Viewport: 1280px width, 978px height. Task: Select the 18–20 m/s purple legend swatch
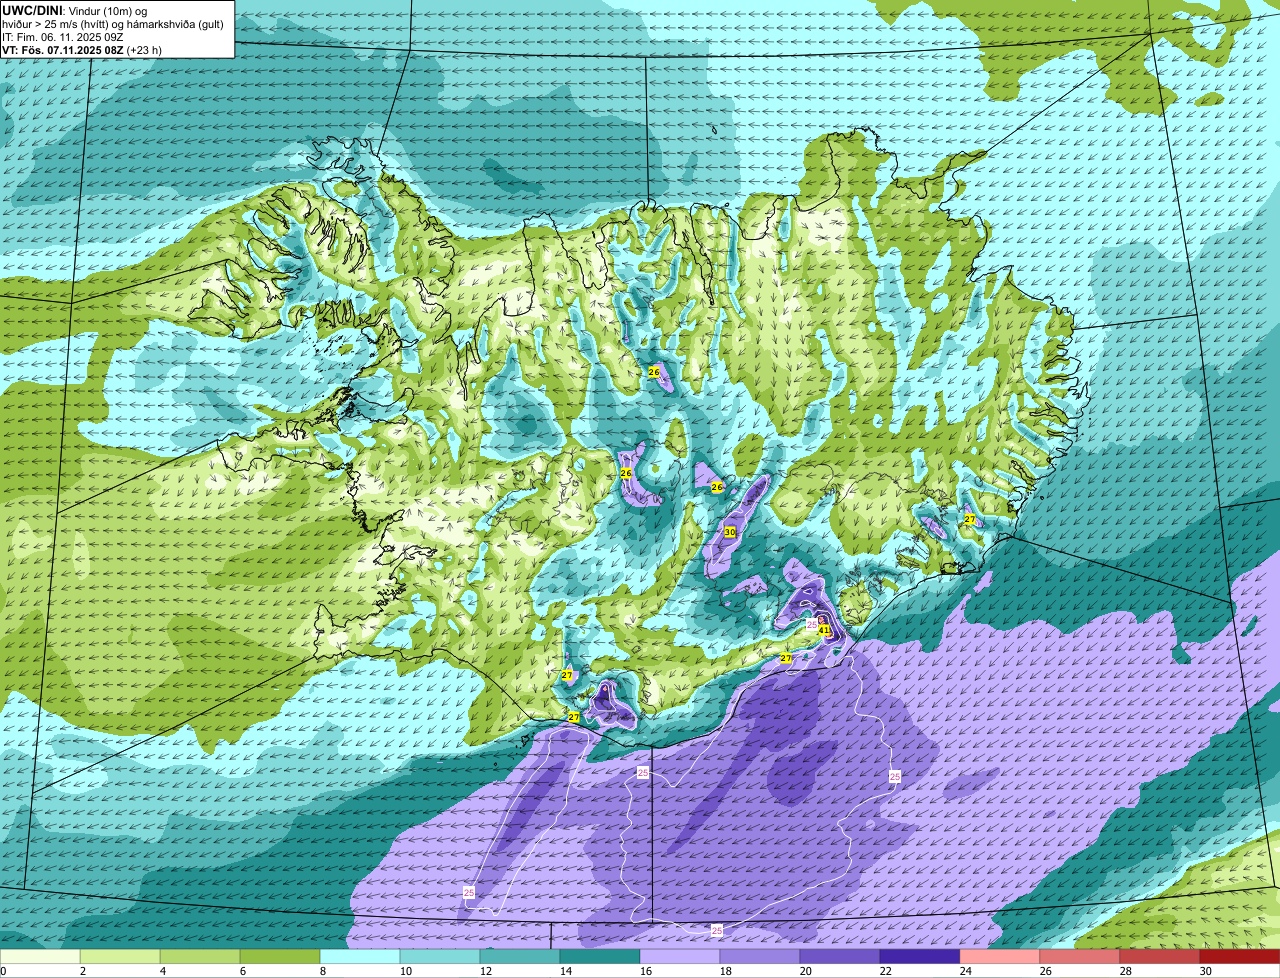coord(760,957)
